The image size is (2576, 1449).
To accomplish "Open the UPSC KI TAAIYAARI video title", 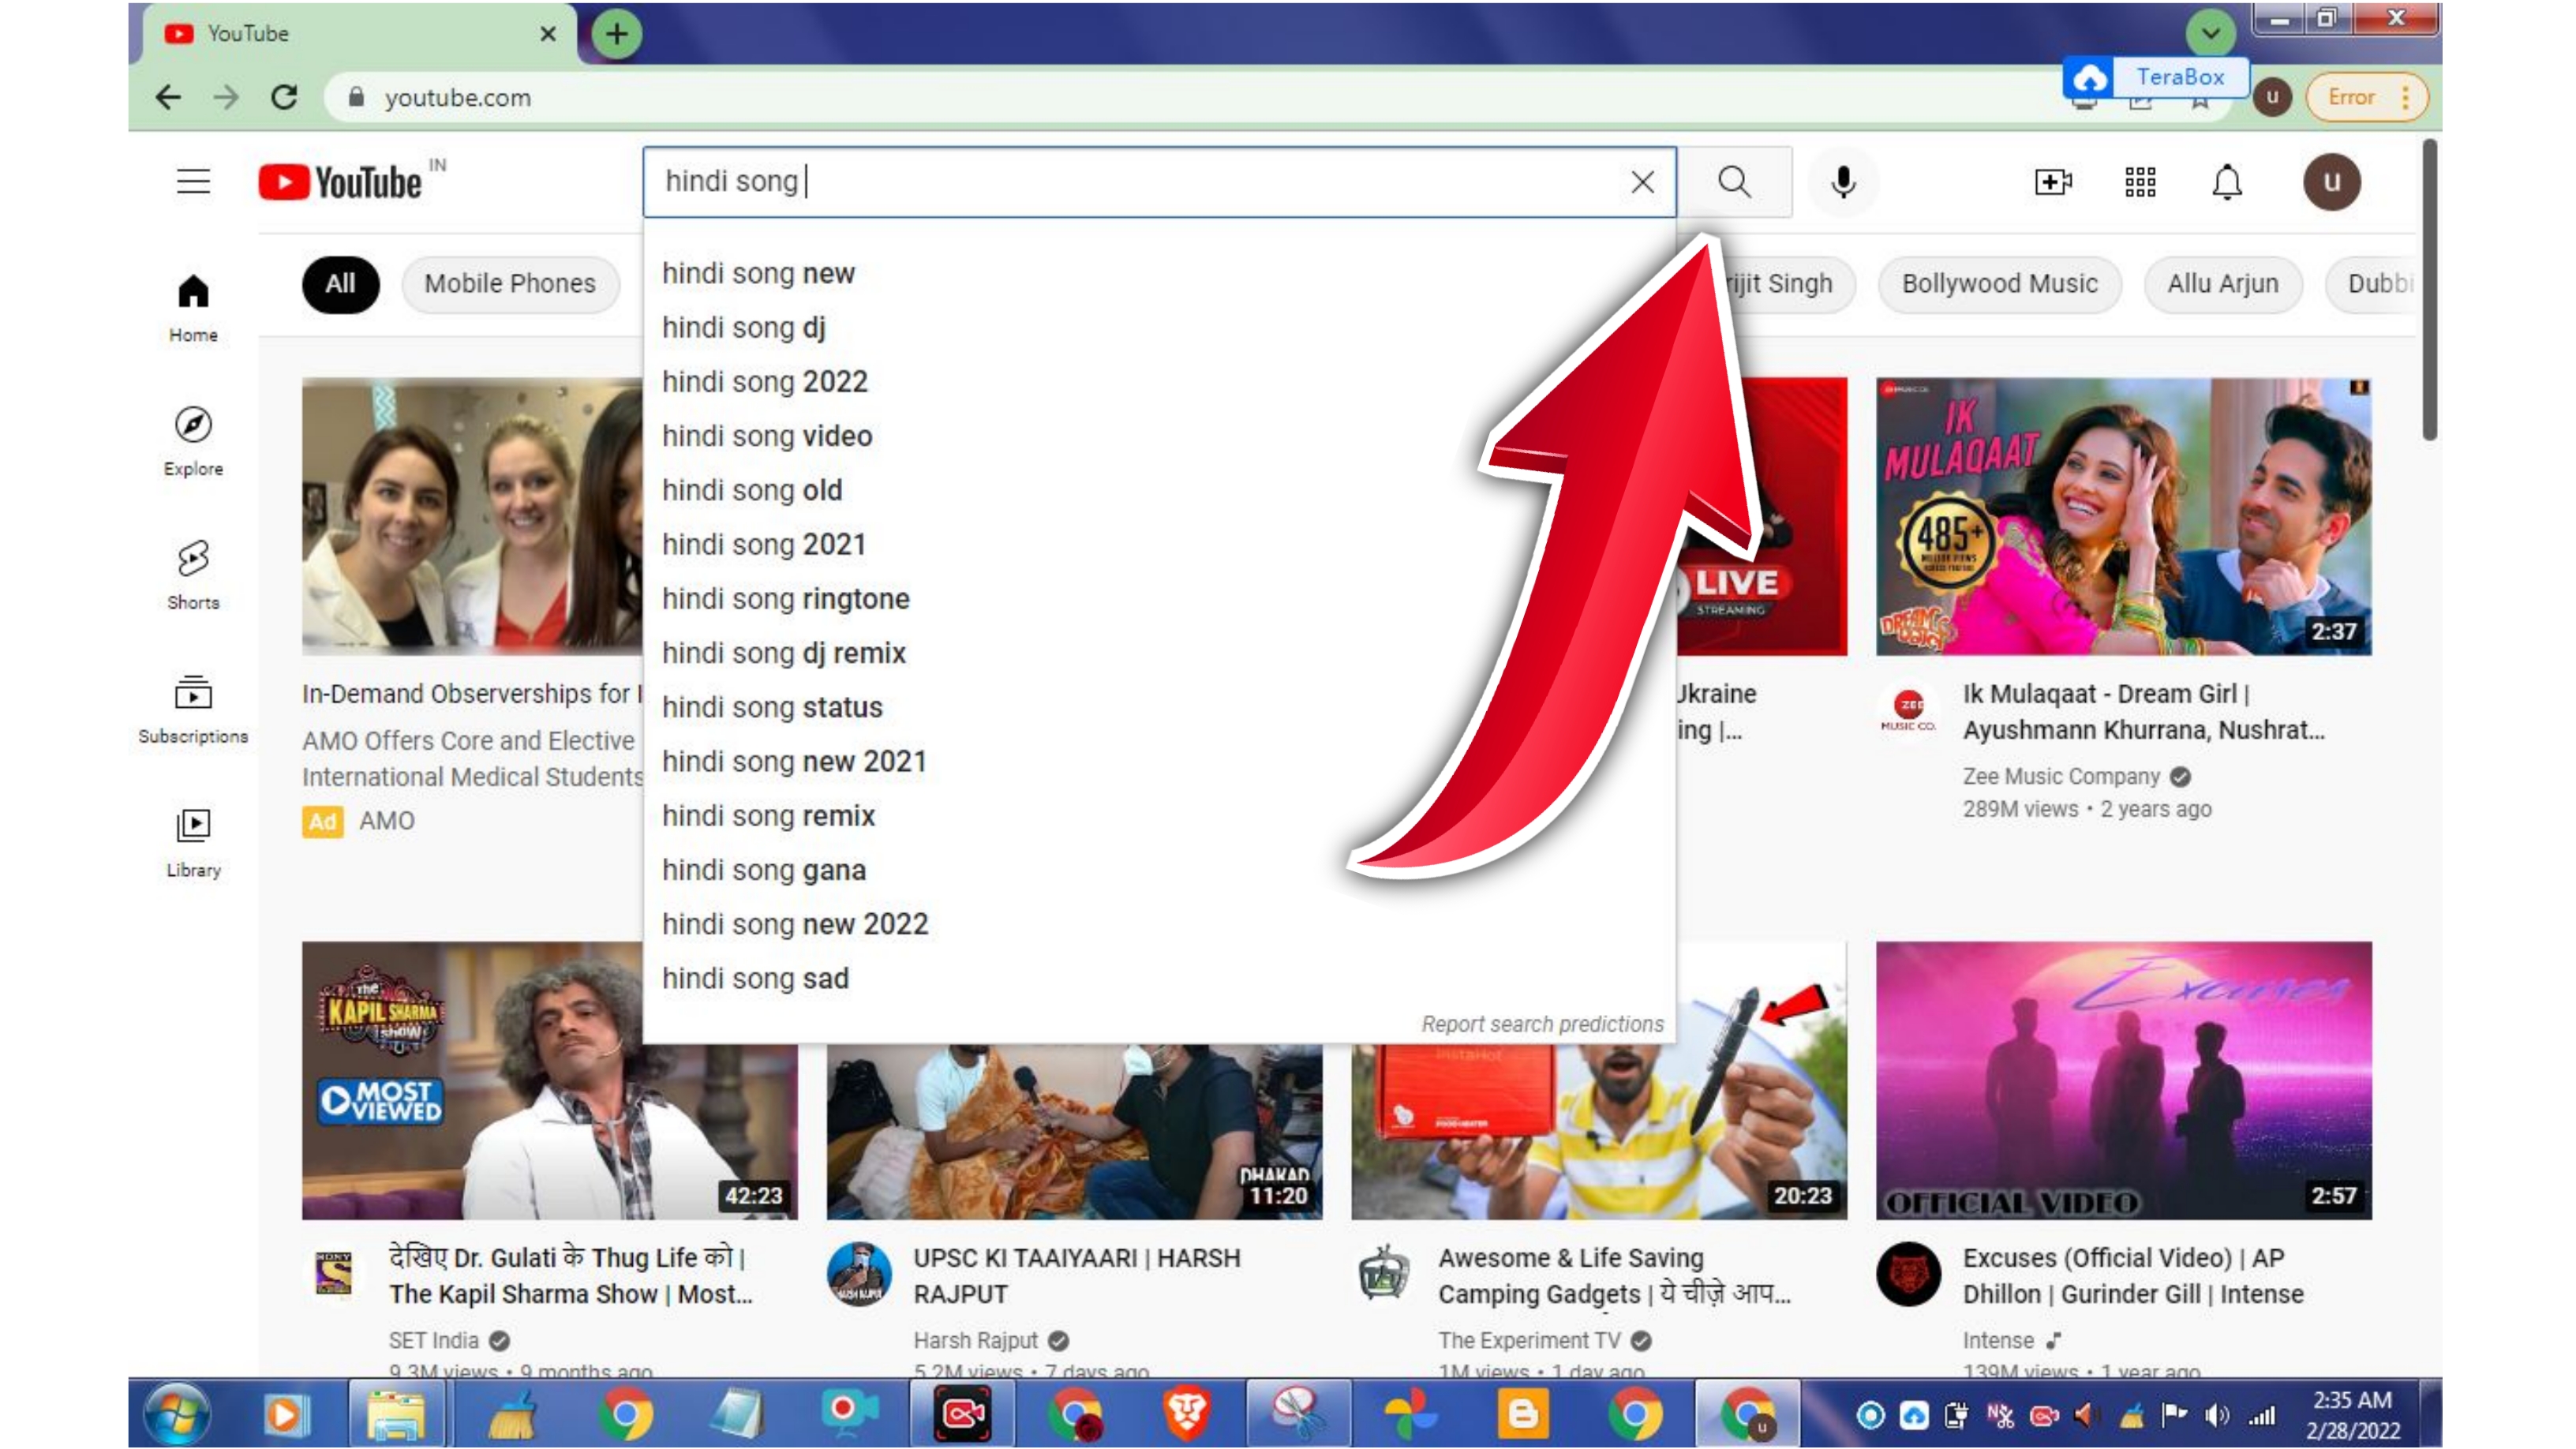I will (1077, 1275).
